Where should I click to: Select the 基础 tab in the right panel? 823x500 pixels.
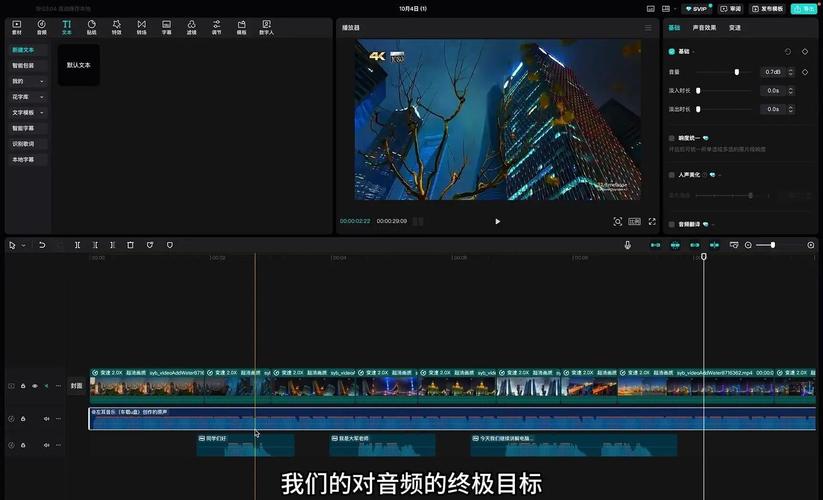pyautogui.click(x=674, y=28)
